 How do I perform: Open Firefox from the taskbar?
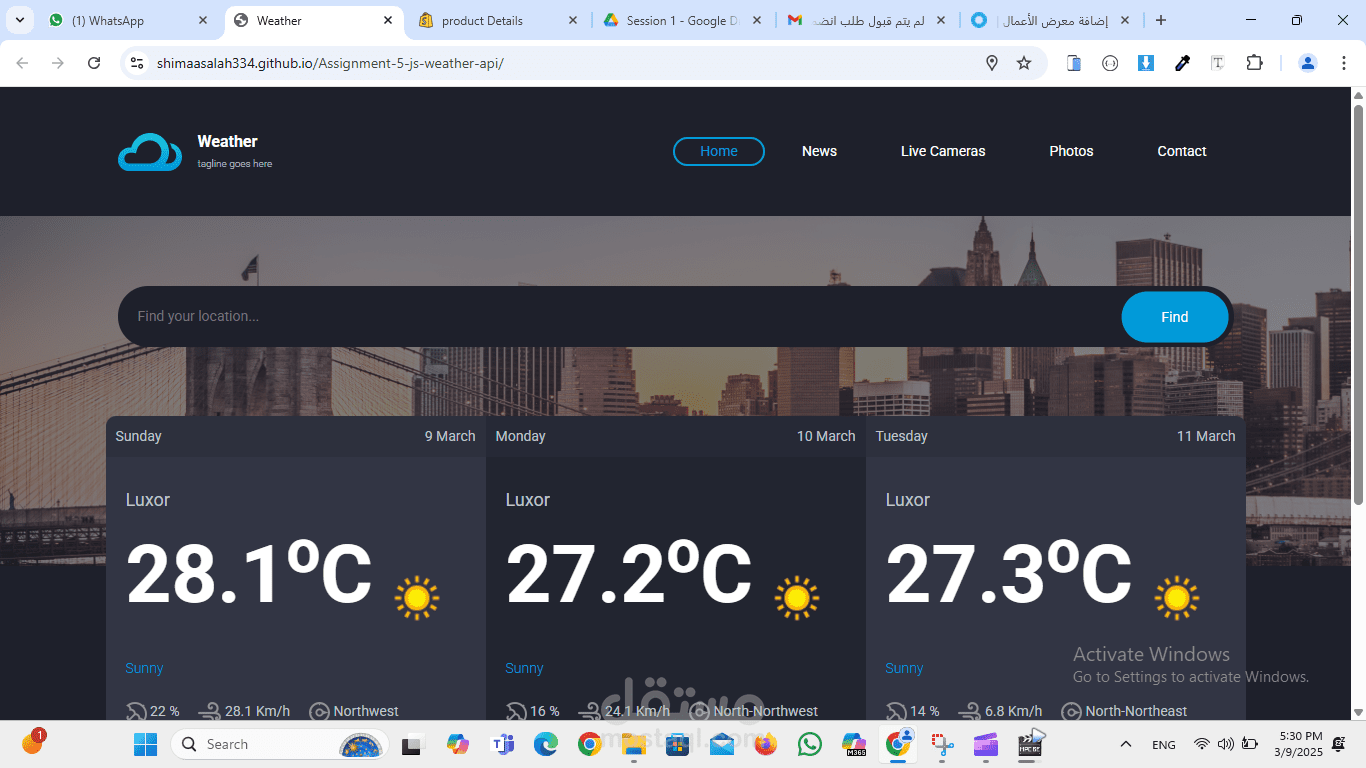click(766, 744)
